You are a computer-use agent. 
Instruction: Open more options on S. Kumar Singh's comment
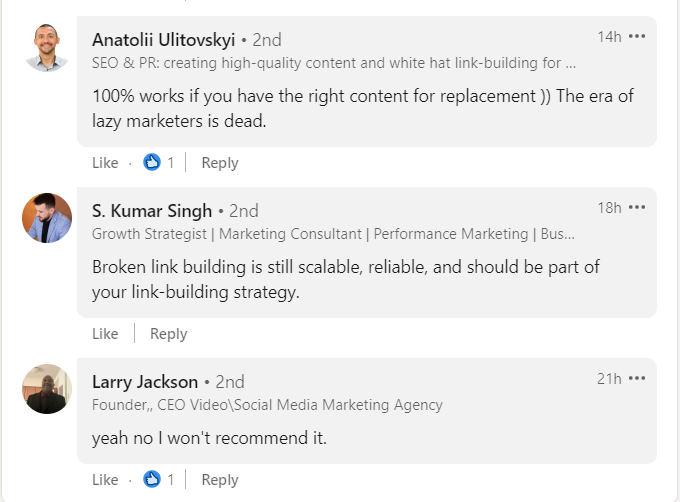637,208
